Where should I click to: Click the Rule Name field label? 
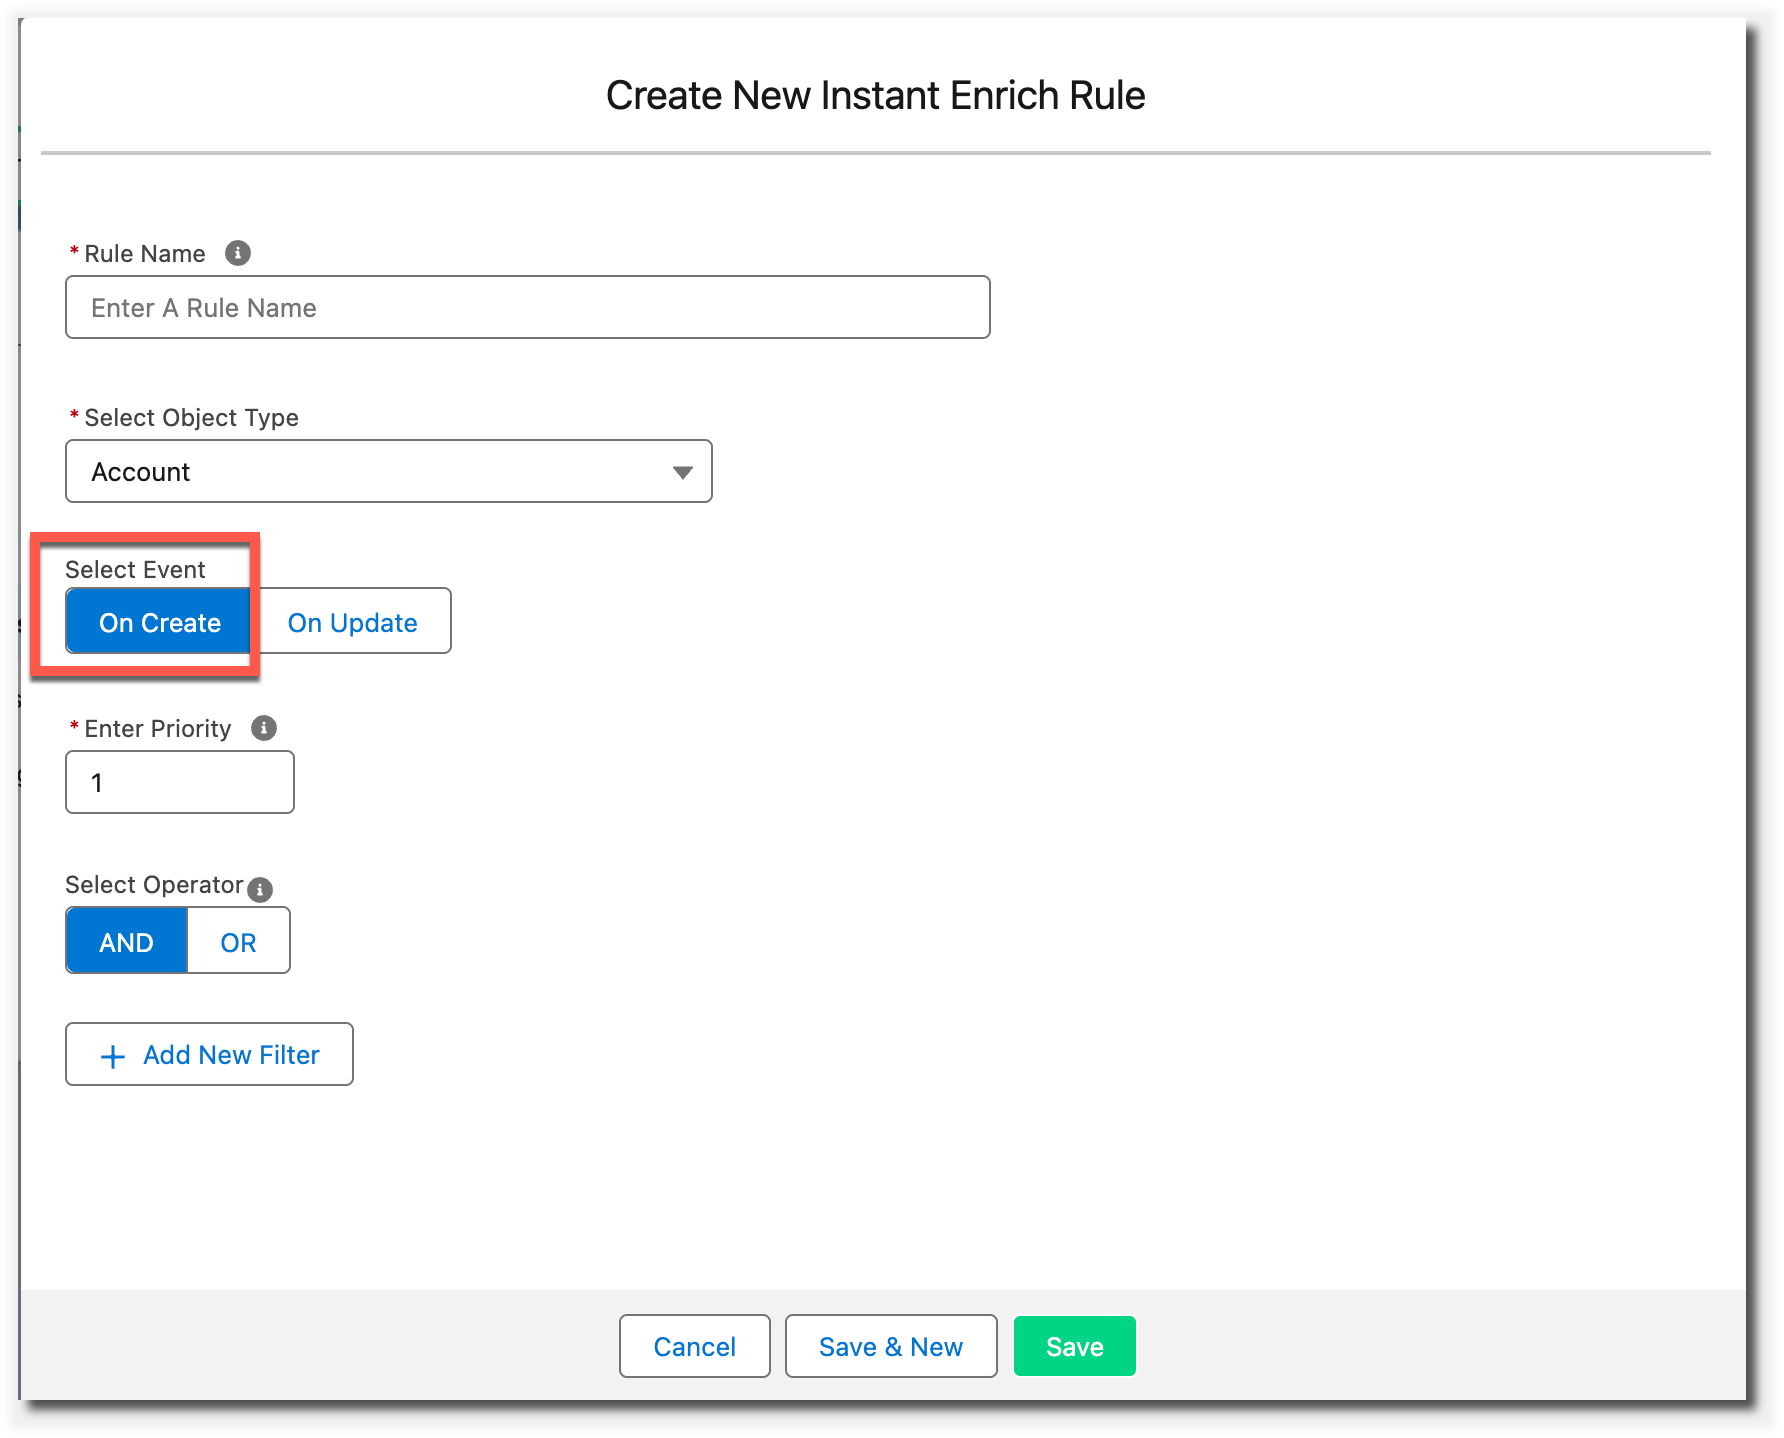click(x=144, y=254)
